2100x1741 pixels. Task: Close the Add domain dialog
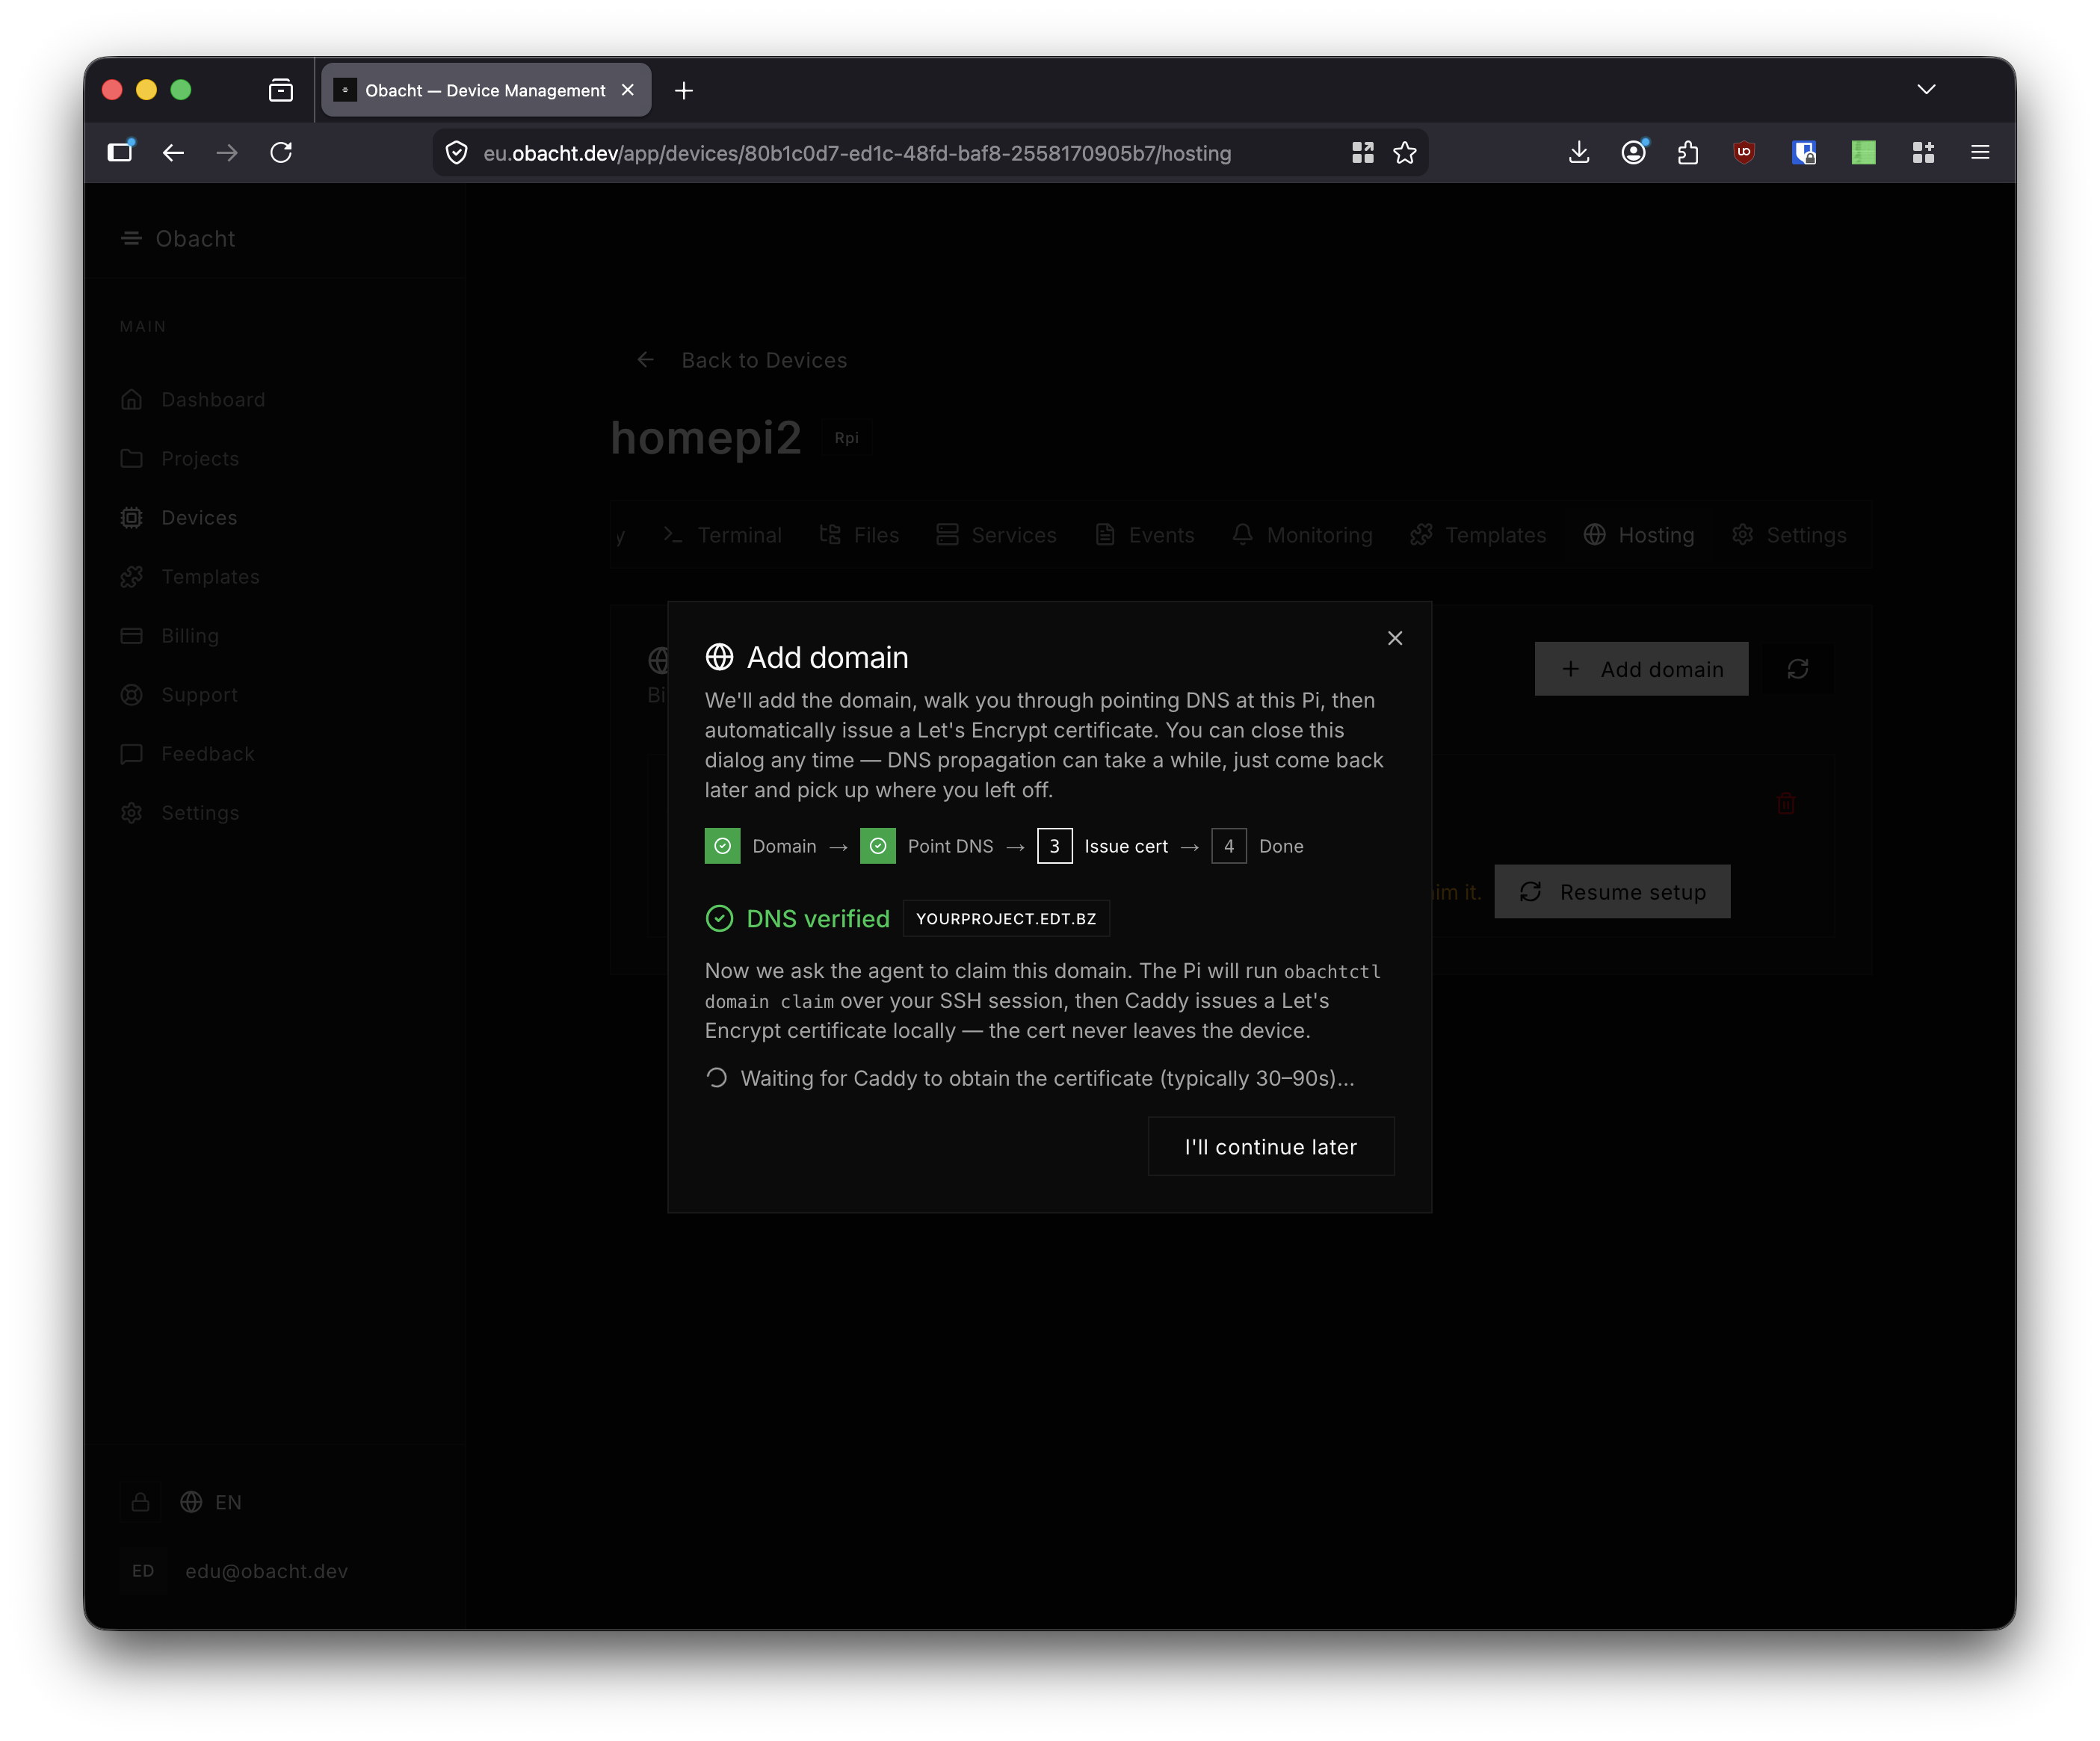1395,638
